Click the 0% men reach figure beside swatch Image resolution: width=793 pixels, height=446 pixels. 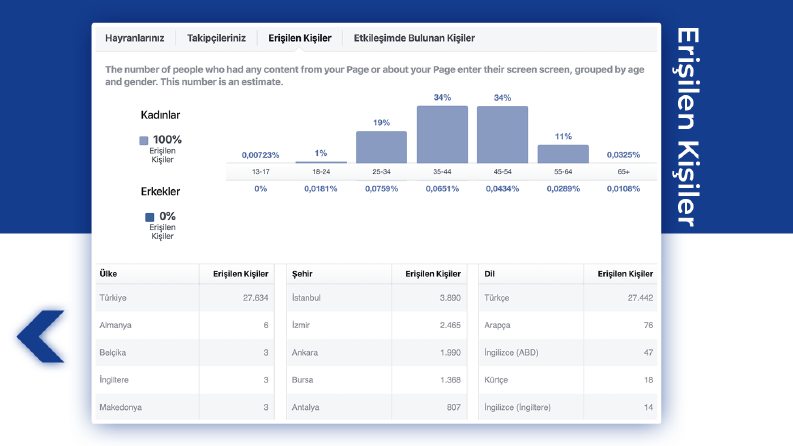coord(167,216)
